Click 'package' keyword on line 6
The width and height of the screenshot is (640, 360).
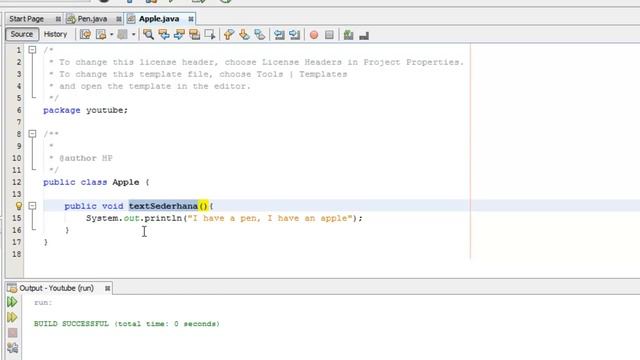(x=62, y=111)
